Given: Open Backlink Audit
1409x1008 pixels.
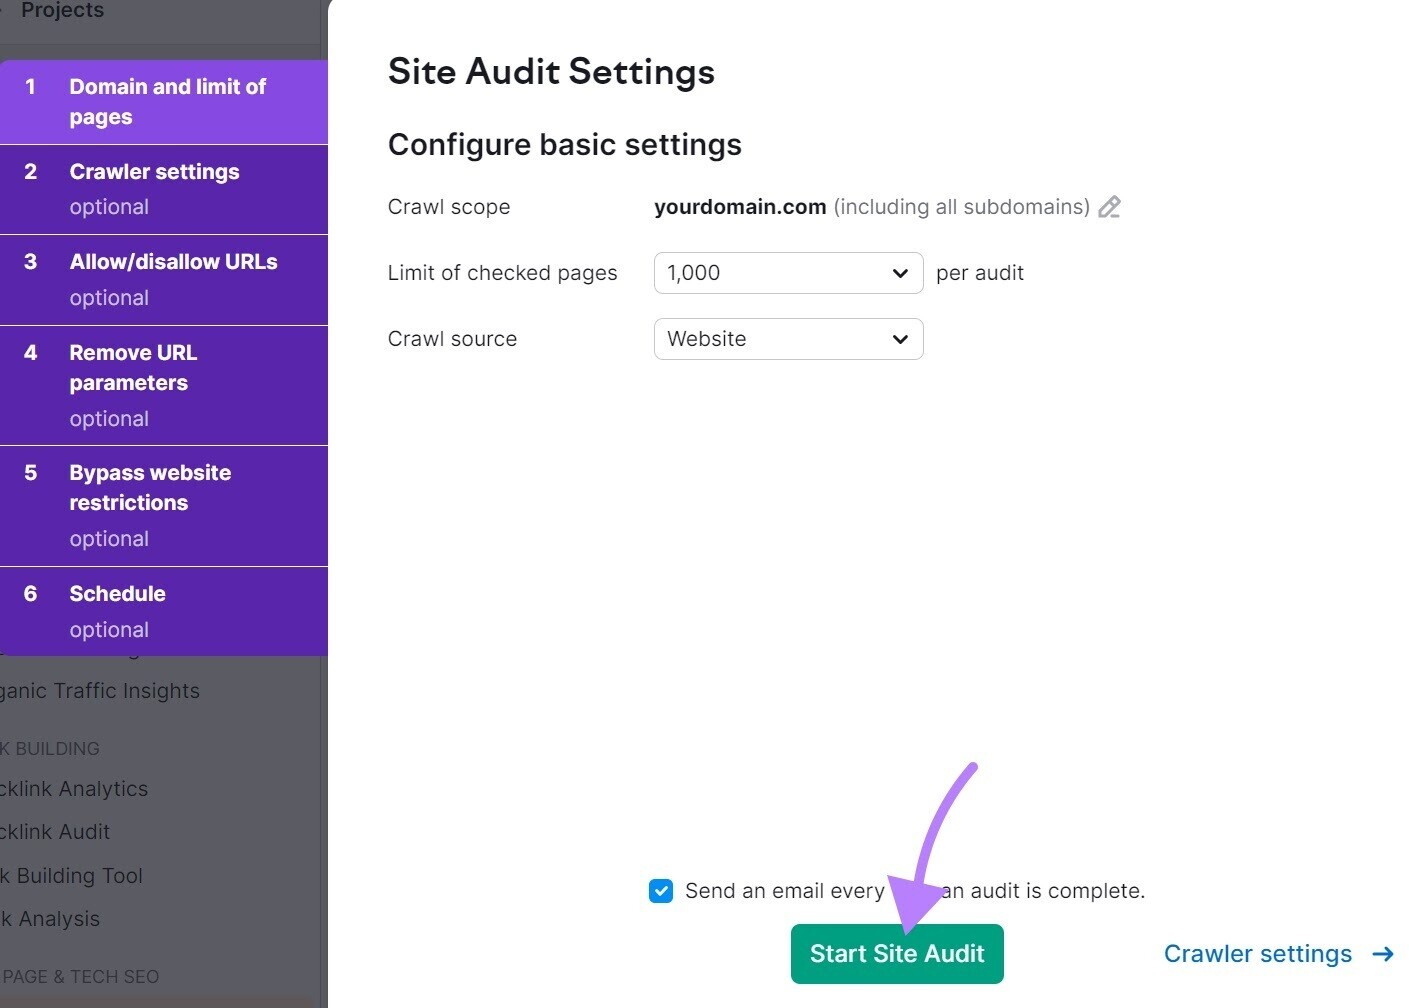Looking at the screenshot, I should [x=54, y=832].
